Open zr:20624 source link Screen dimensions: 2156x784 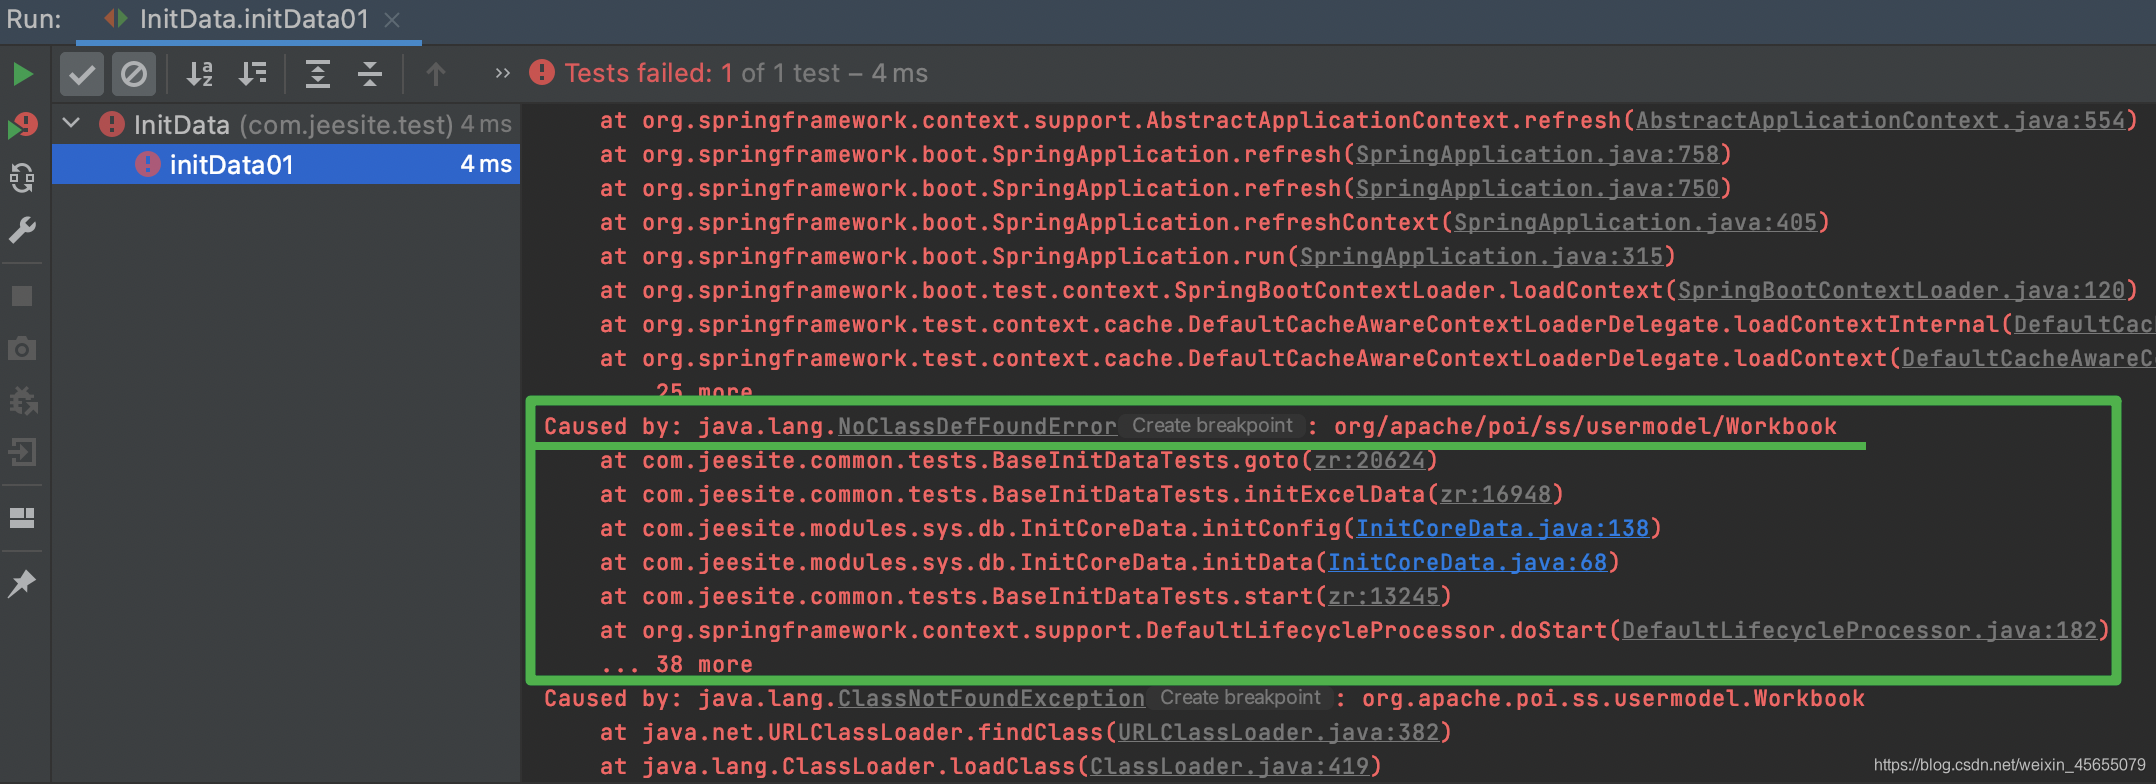coord(1369,461)
